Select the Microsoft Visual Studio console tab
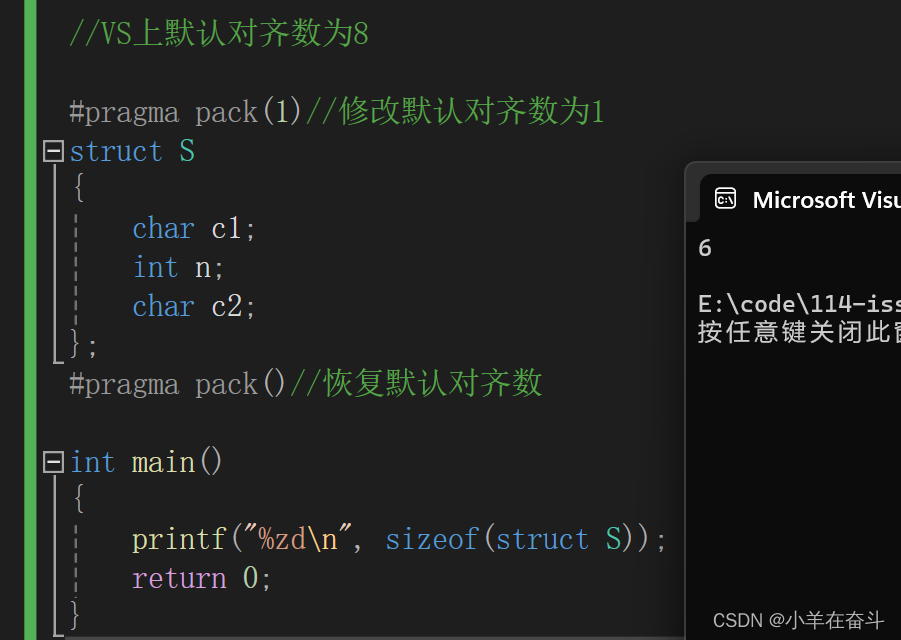This screenshot has width=901, height=640. (x=800, y=199)
